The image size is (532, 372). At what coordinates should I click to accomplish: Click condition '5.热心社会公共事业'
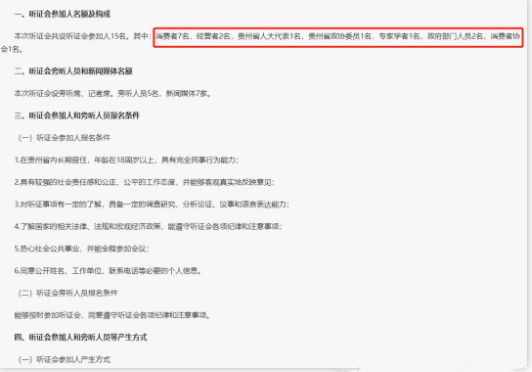click(47, 249)
